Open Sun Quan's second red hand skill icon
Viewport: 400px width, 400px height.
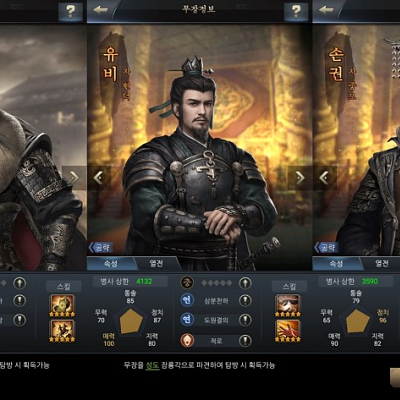(x=288, y=329)
